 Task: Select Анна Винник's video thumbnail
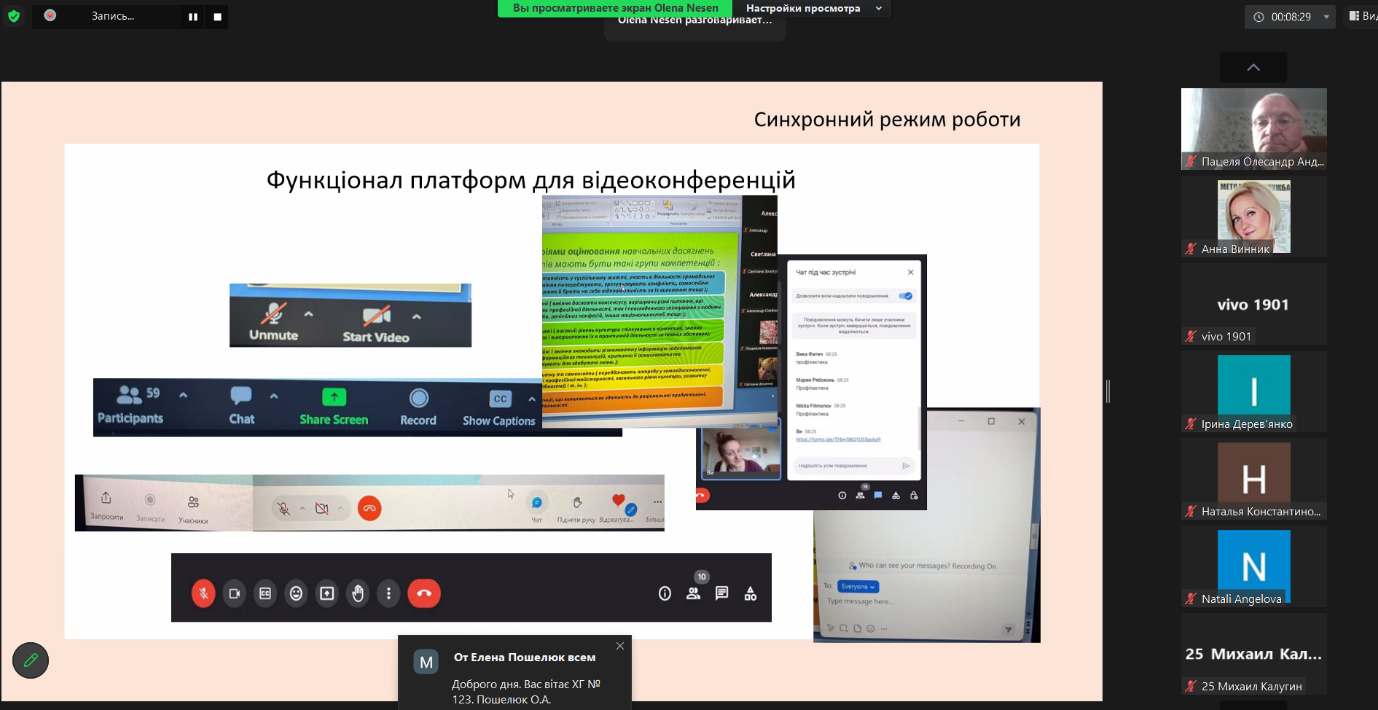[x=1253, y=217]
